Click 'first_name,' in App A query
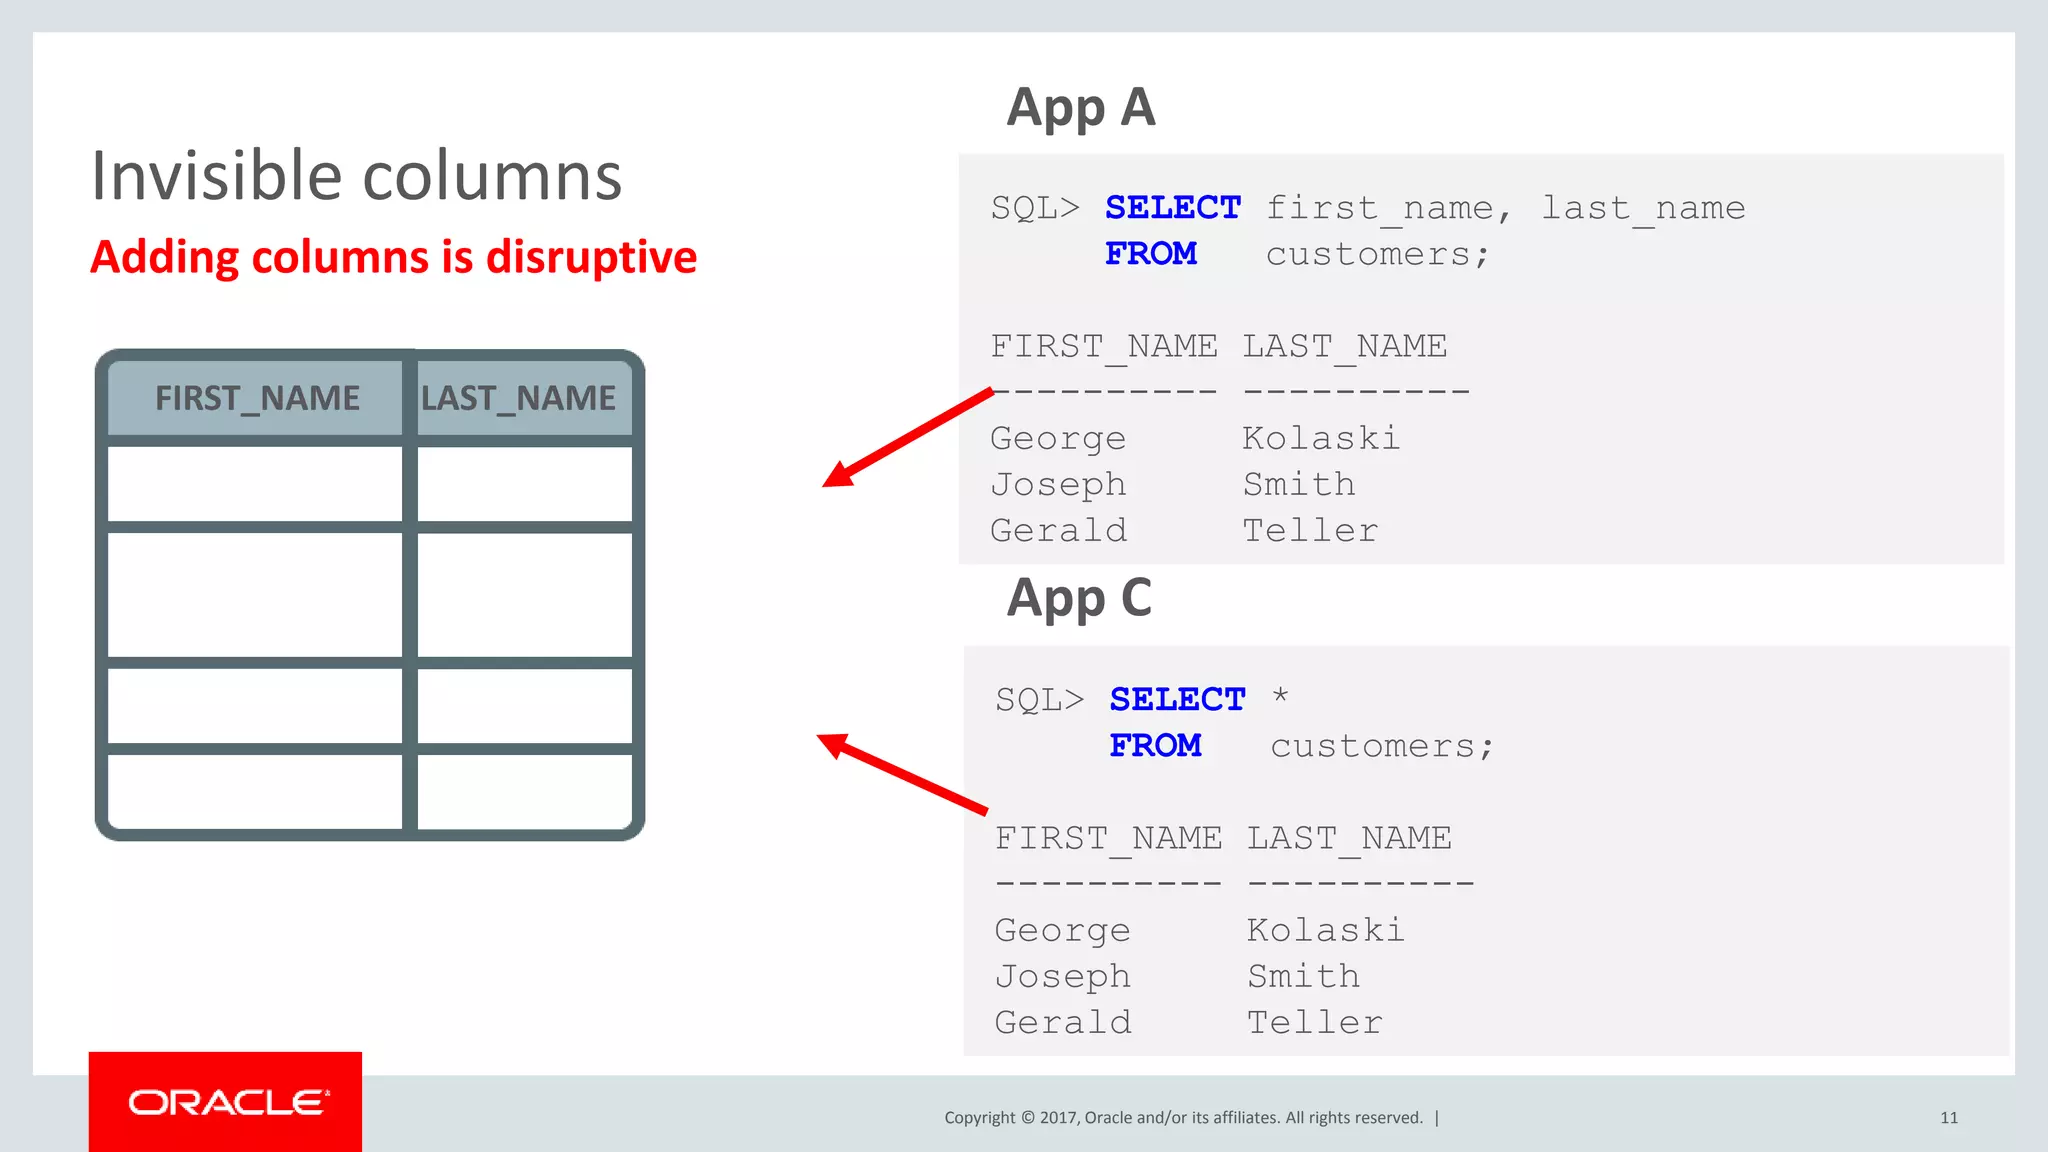 pos(1390,208)
